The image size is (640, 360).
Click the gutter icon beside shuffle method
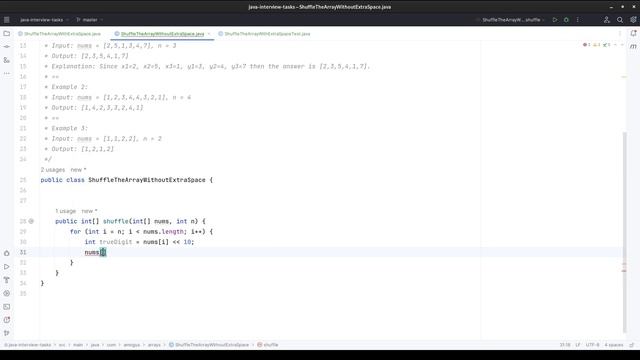click(x=31, y=221)
